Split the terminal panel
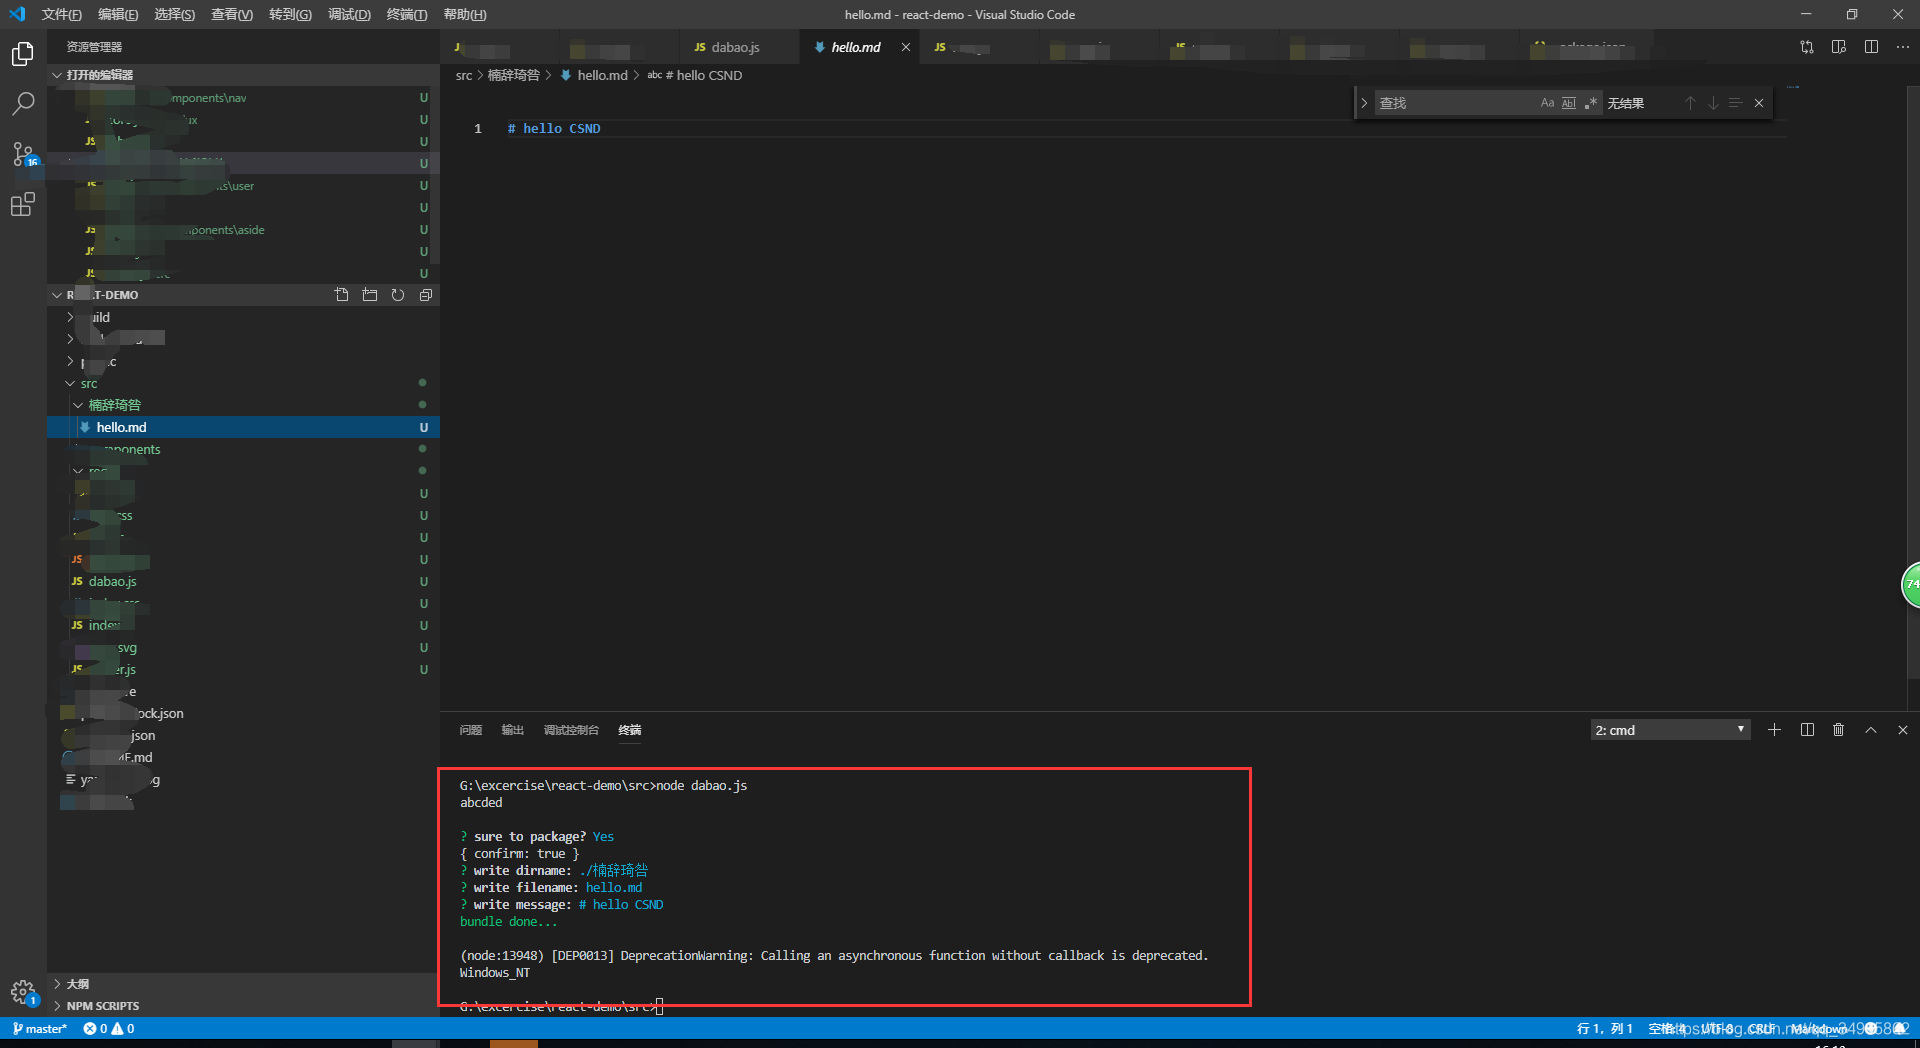1920x1048 pixels. click(1807, 730)
